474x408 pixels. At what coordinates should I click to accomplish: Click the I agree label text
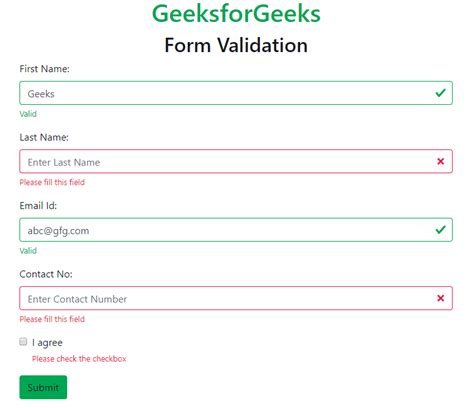click(x=47, y=343)
